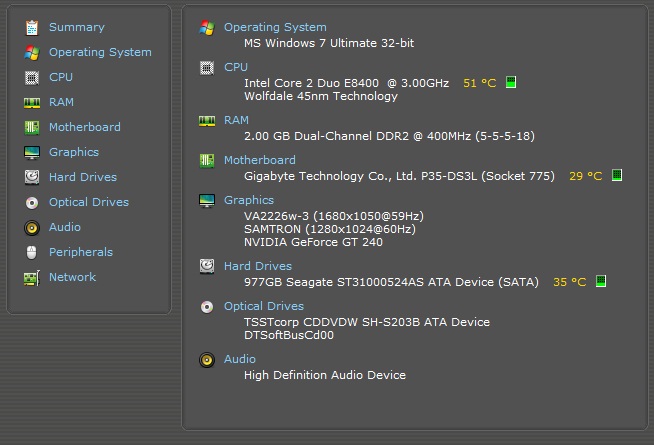Click the Peripherals mouse icon in sidebar
The image size is (654, 445).
(32, 252)
